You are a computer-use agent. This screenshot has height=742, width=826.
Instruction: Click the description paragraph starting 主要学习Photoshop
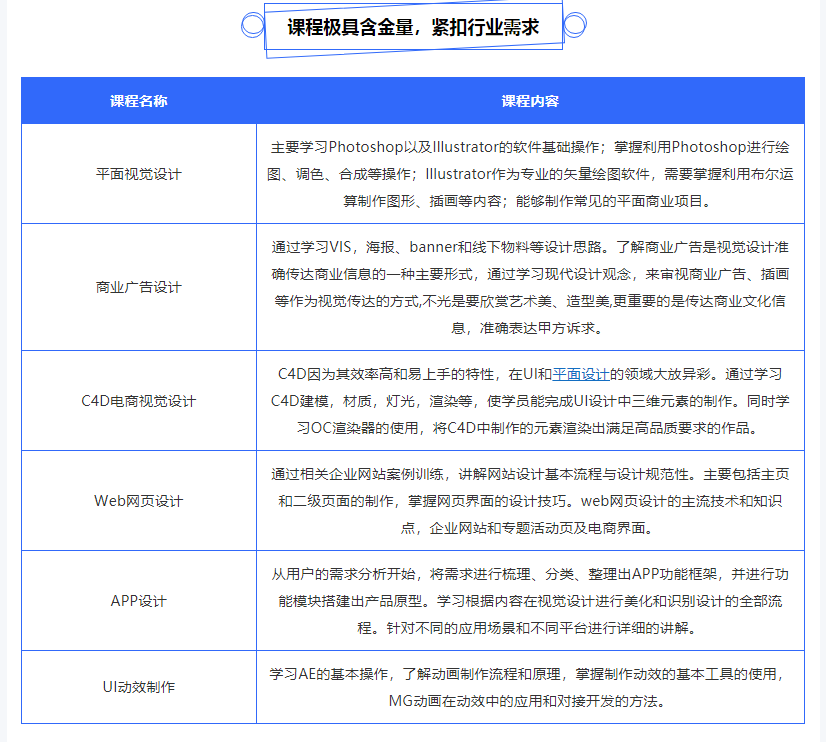(x=530, y=173)
